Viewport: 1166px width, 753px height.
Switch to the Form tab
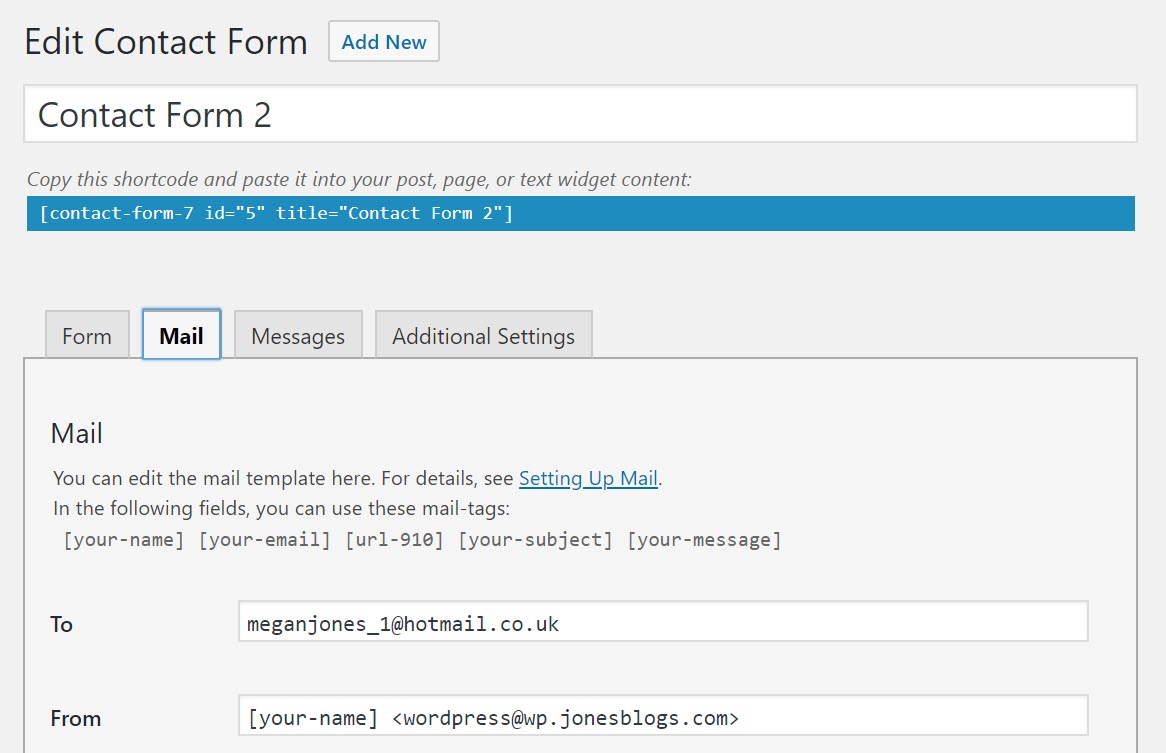coord(87,336)
